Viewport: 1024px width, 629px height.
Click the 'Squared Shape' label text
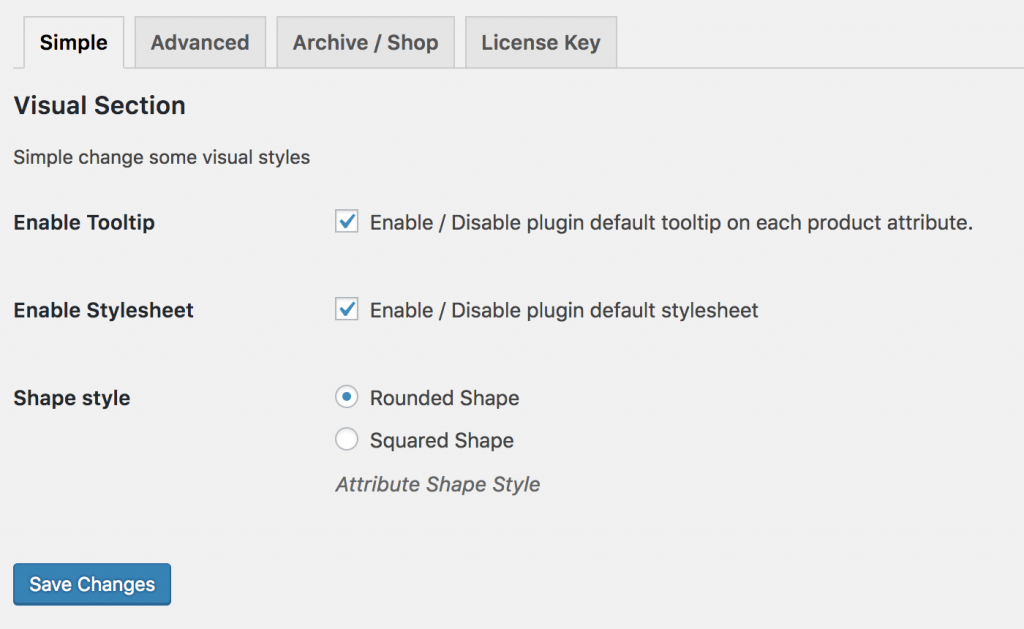coord(442,440)
